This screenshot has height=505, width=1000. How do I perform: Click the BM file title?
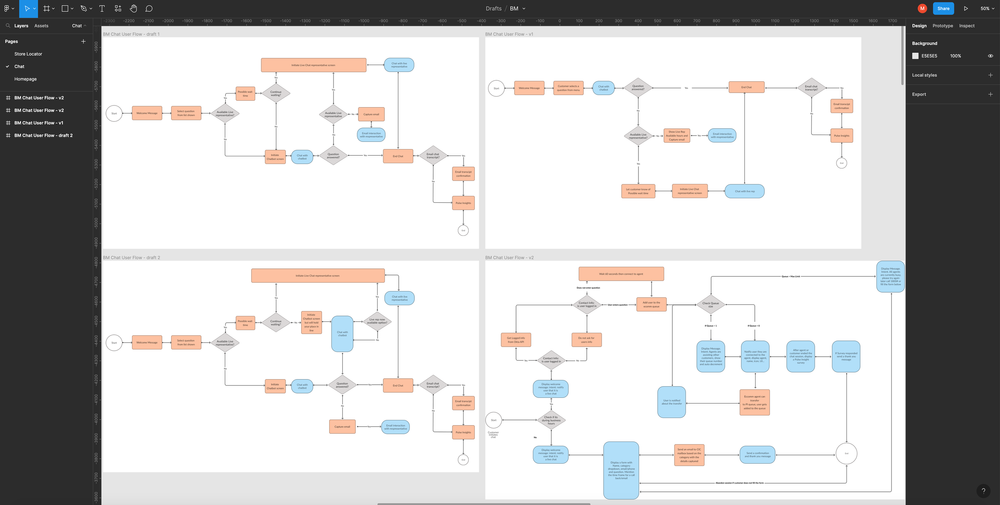click(514, 9)
